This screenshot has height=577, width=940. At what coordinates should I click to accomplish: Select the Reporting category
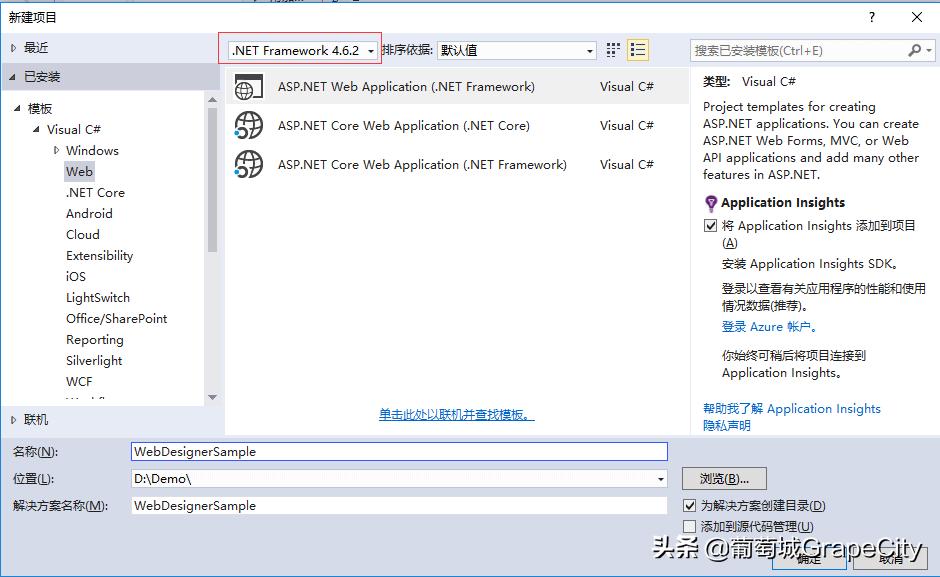95,339
